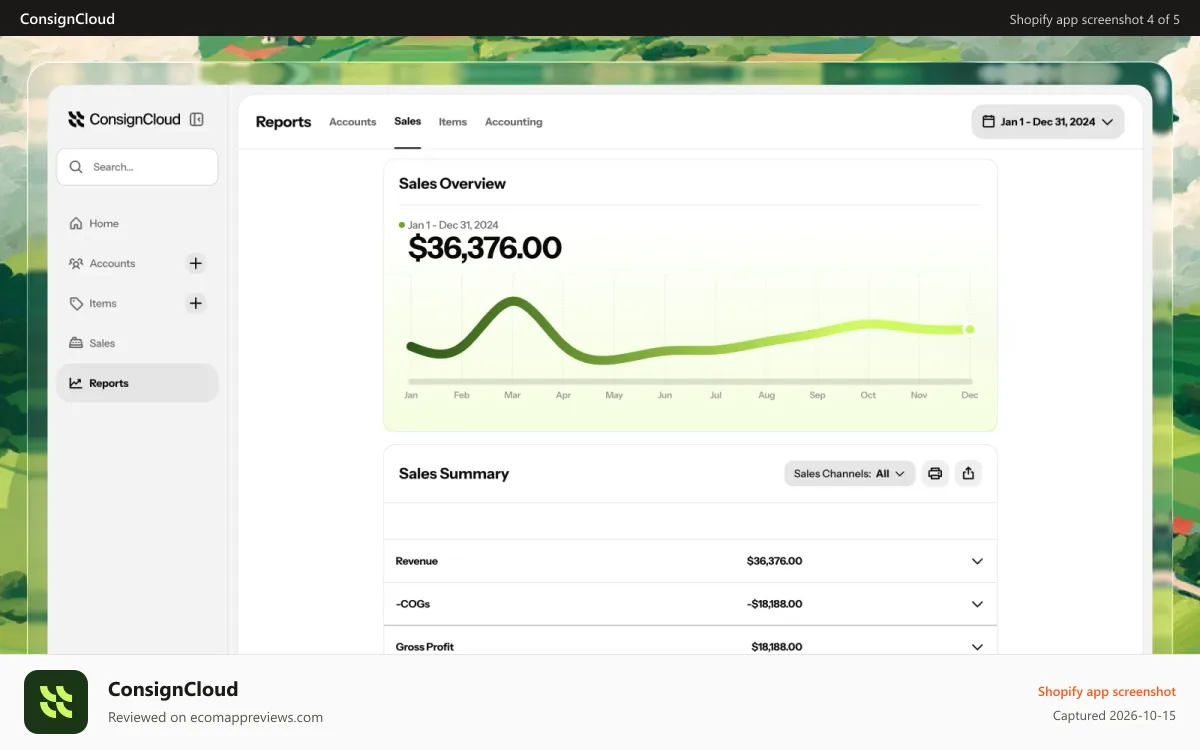Click the ConsignCloud app icon in footer

(56, 702)
